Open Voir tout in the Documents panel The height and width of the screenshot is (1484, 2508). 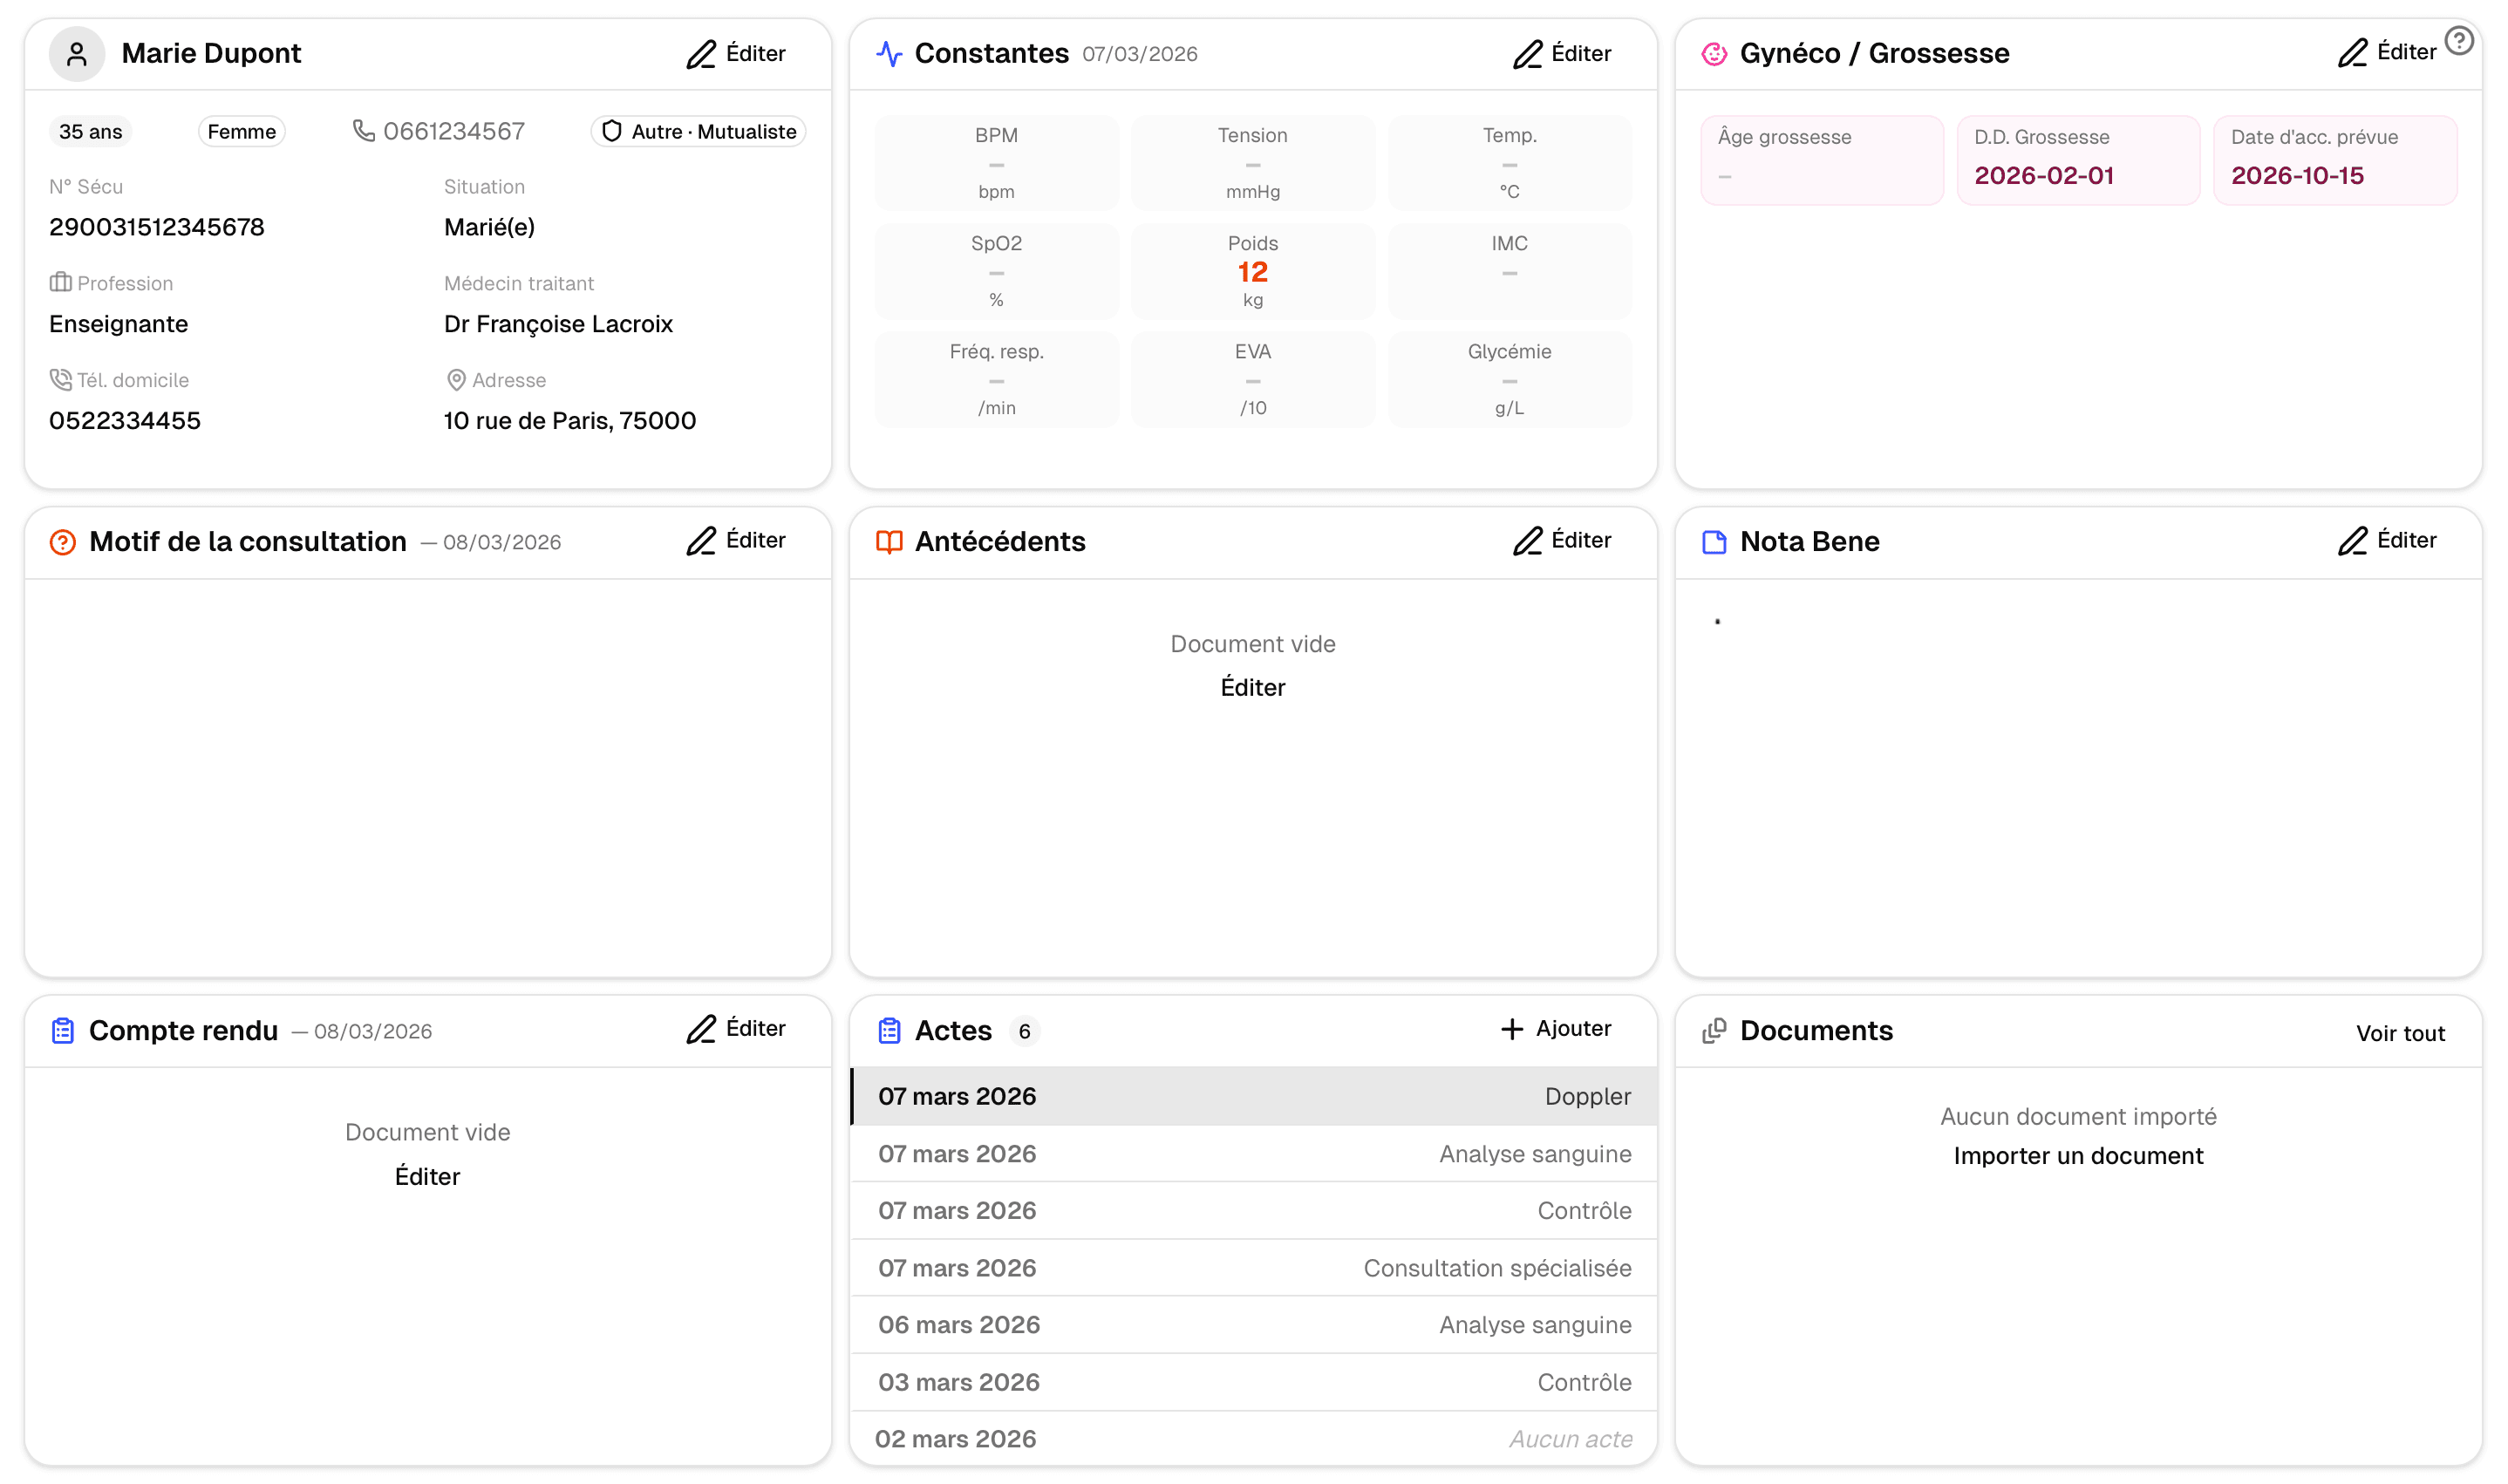point(2400,1033)
